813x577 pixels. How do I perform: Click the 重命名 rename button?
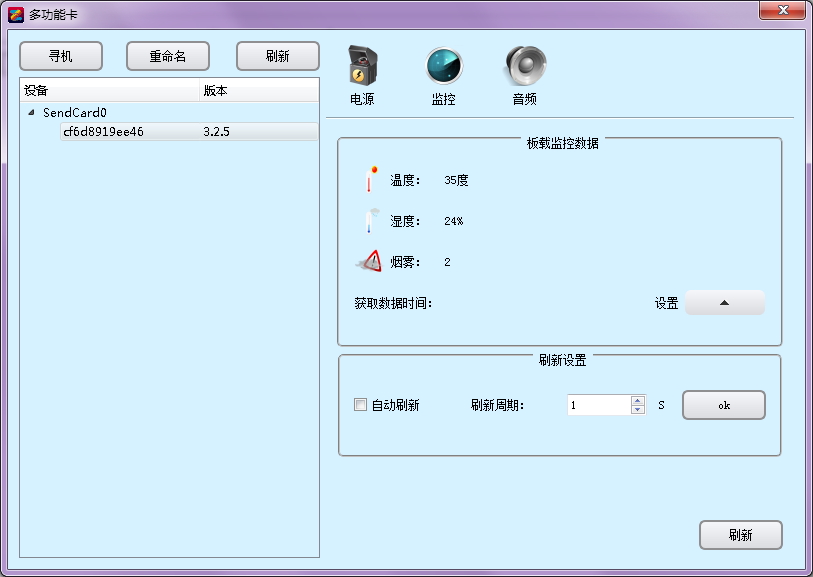[168, 56]
